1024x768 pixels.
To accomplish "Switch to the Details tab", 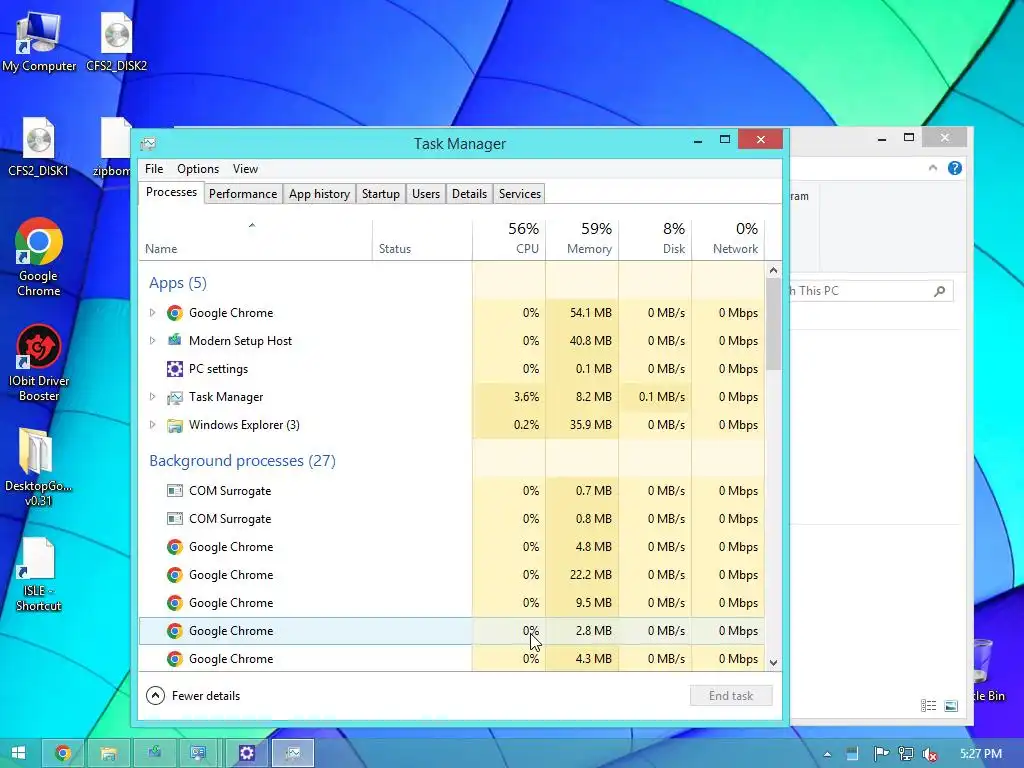I will coord(470,194).
